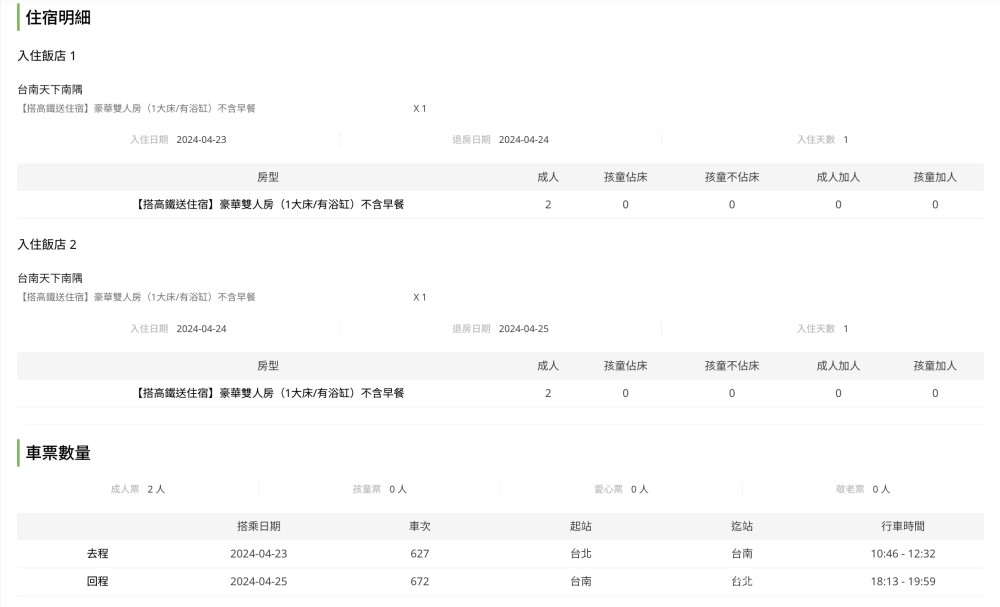1000x607 pixels.
Task: Click 孩童票 0 人 ticket count
Action: (379, 489)
